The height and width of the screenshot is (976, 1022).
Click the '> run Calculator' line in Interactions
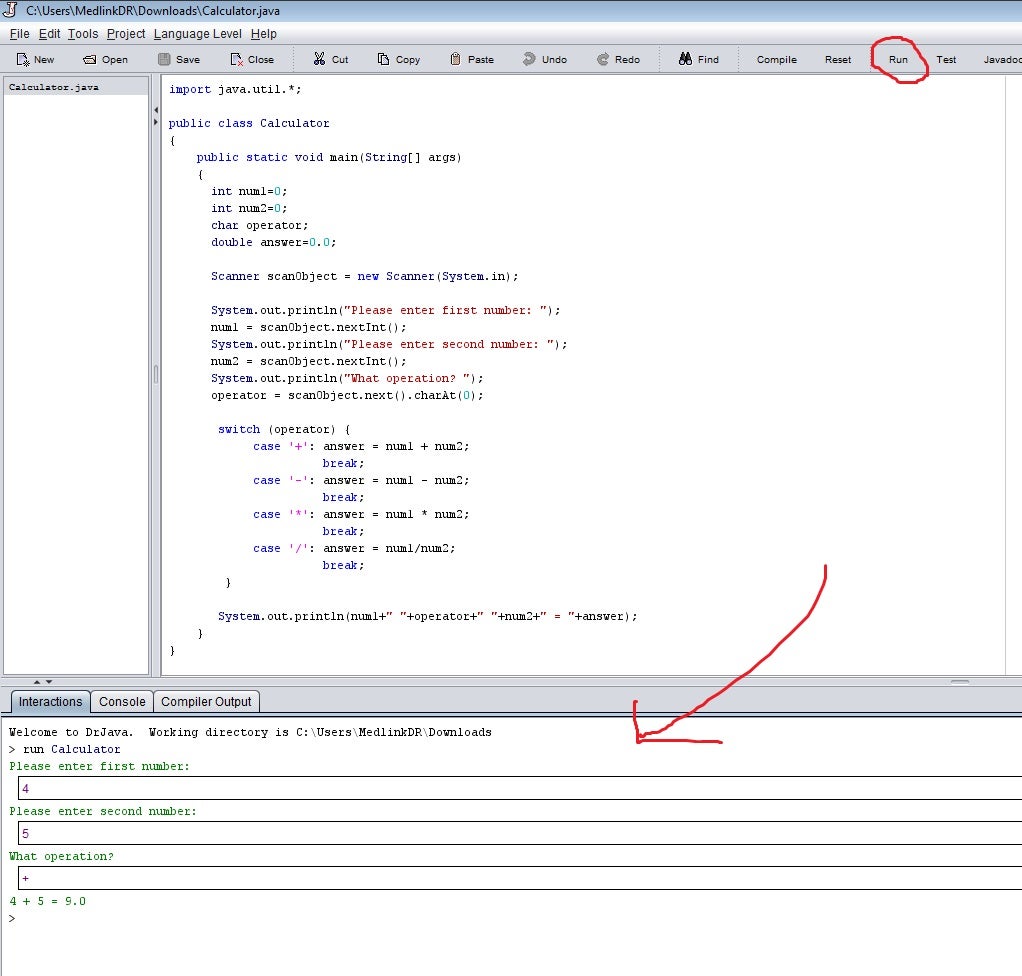coord(65,749)
